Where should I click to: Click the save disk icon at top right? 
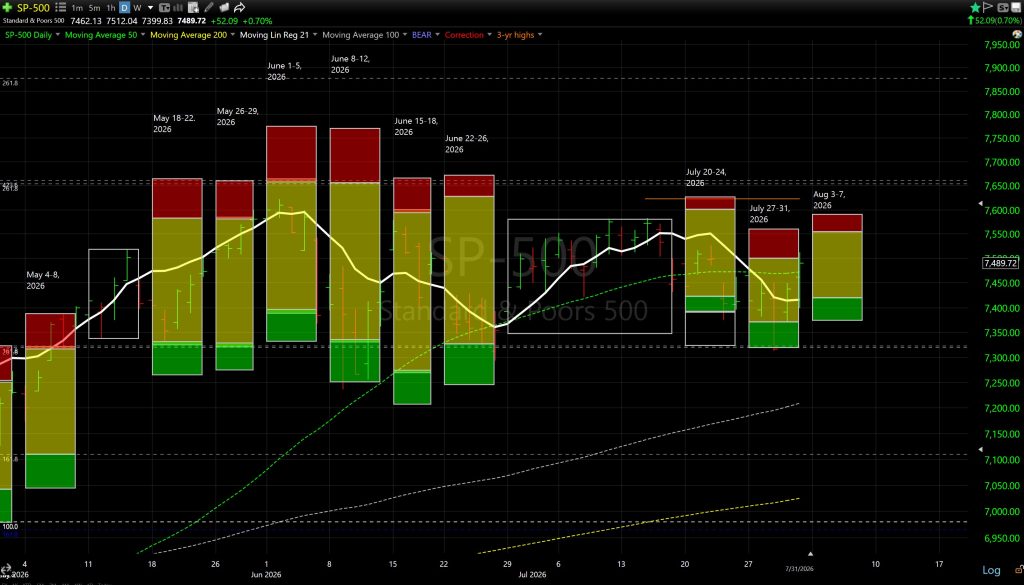(x=1016, y=7)
